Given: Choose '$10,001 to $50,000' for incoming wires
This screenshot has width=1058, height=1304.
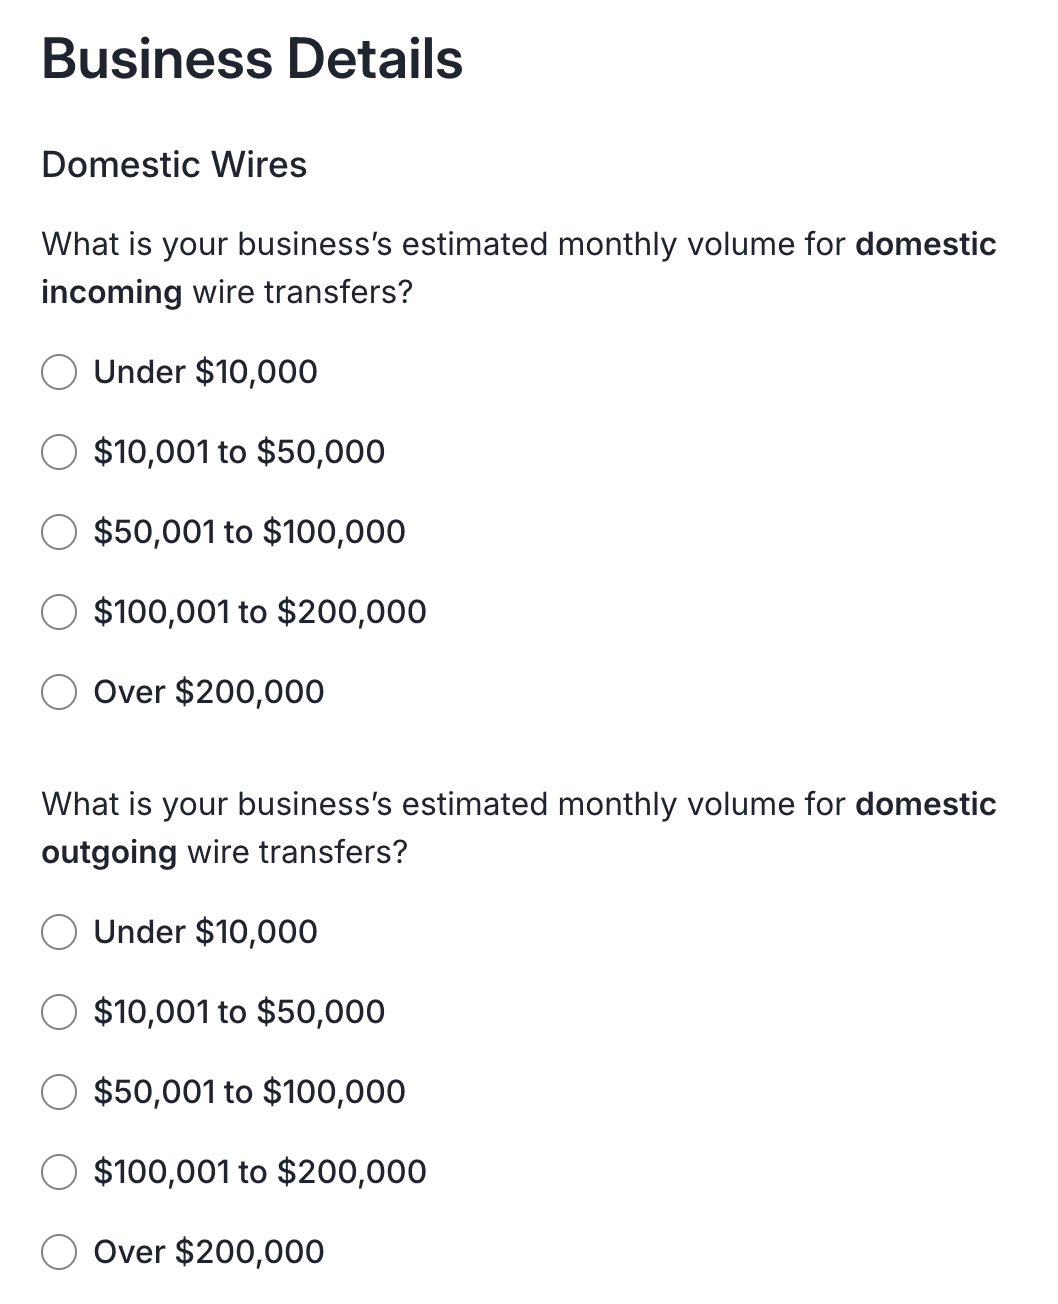Looking at the screenshot, I should [59, 452].
